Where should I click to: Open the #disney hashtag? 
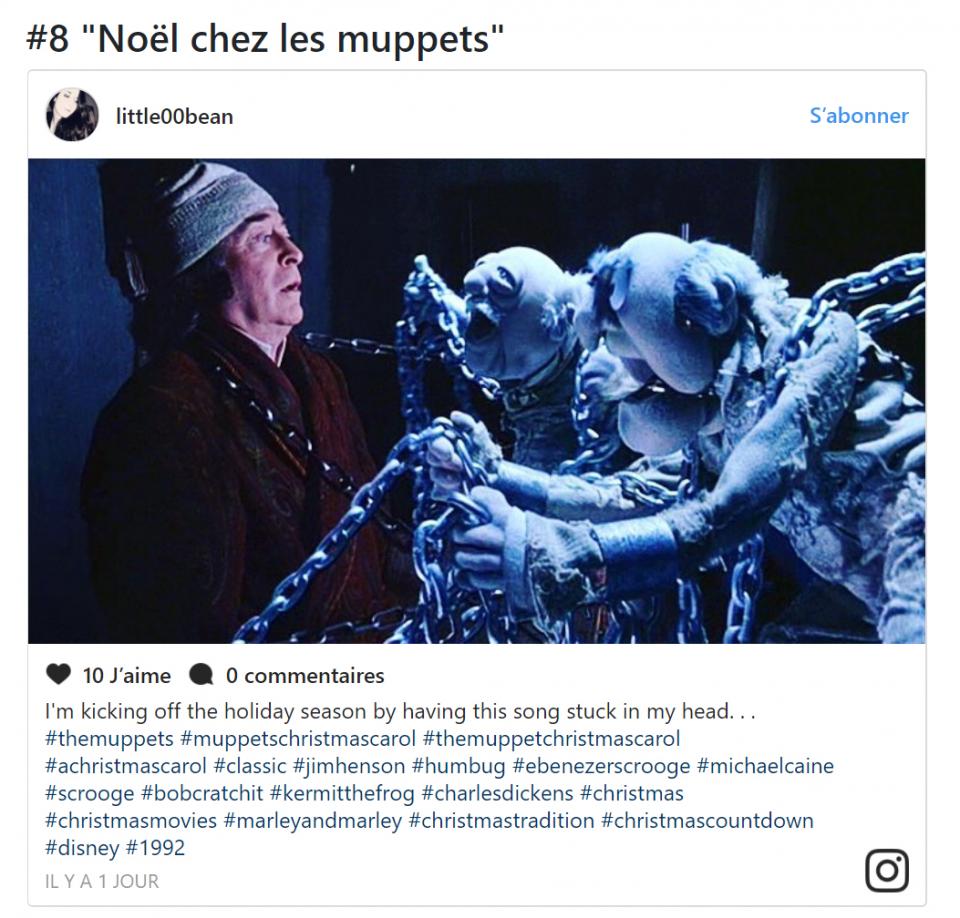coord(82,848)
